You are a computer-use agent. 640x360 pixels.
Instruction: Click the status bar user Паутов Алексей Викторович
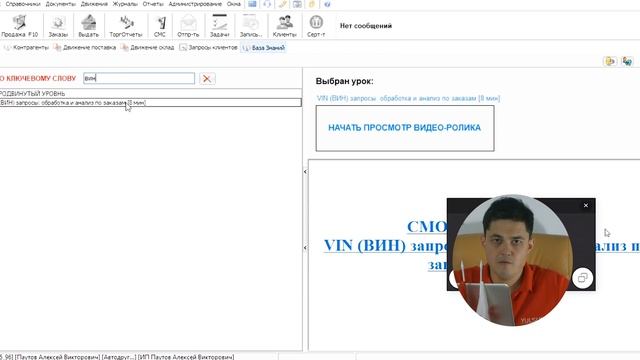tap(57, 357)
